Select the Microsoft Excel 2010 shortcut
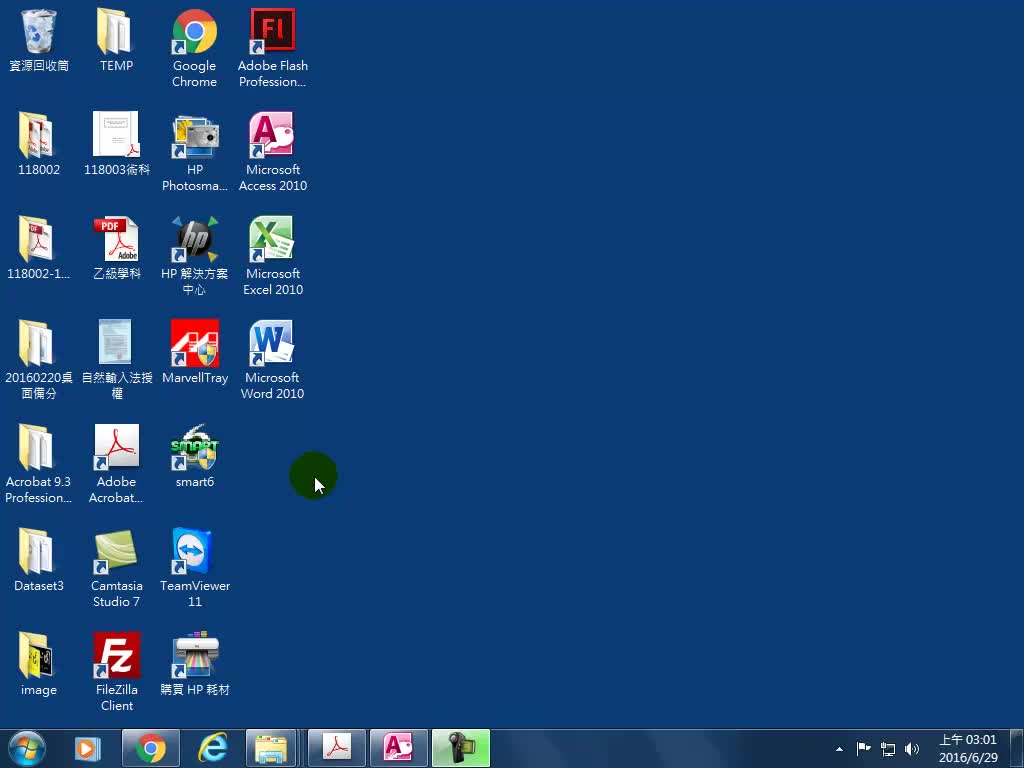The image size is (1024, 768). click(272, 241)
